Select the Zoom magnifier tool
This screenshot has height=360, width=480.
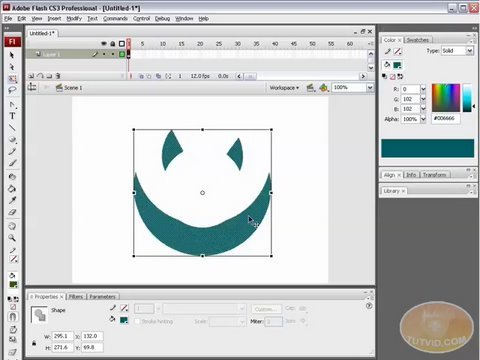pyautogui.click(x=12, y=238)
